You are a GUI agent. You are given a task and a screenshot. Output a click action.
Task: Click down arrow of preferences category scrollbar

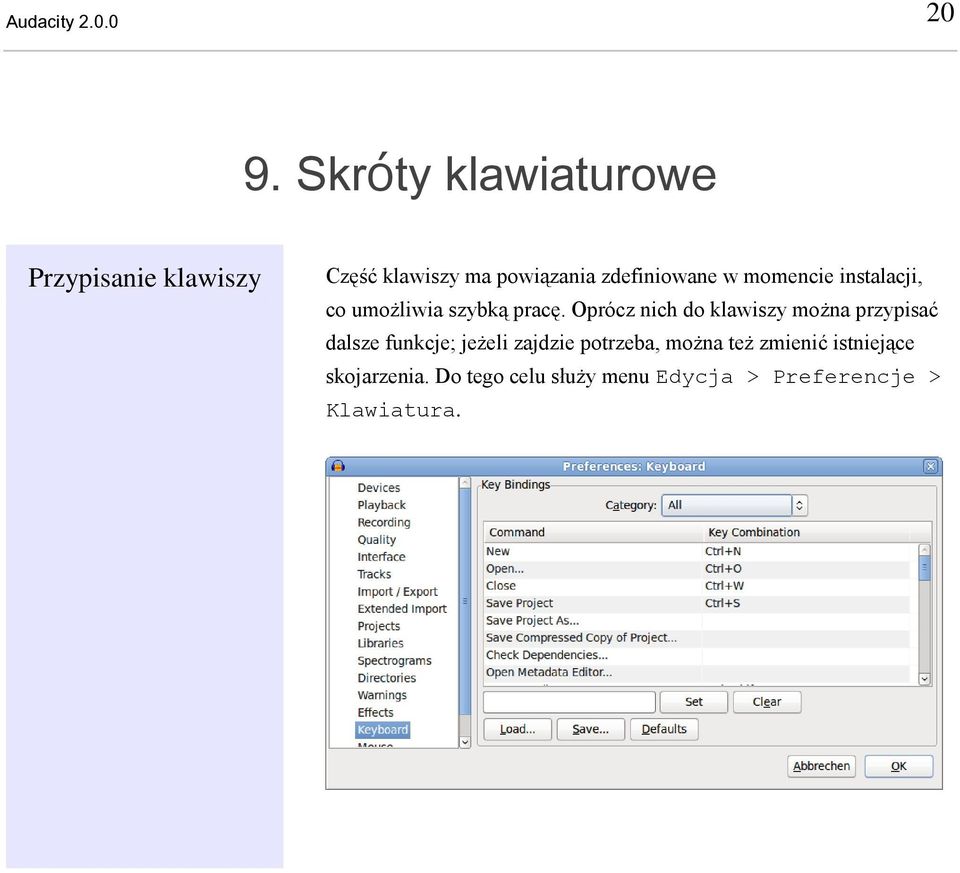465,742
